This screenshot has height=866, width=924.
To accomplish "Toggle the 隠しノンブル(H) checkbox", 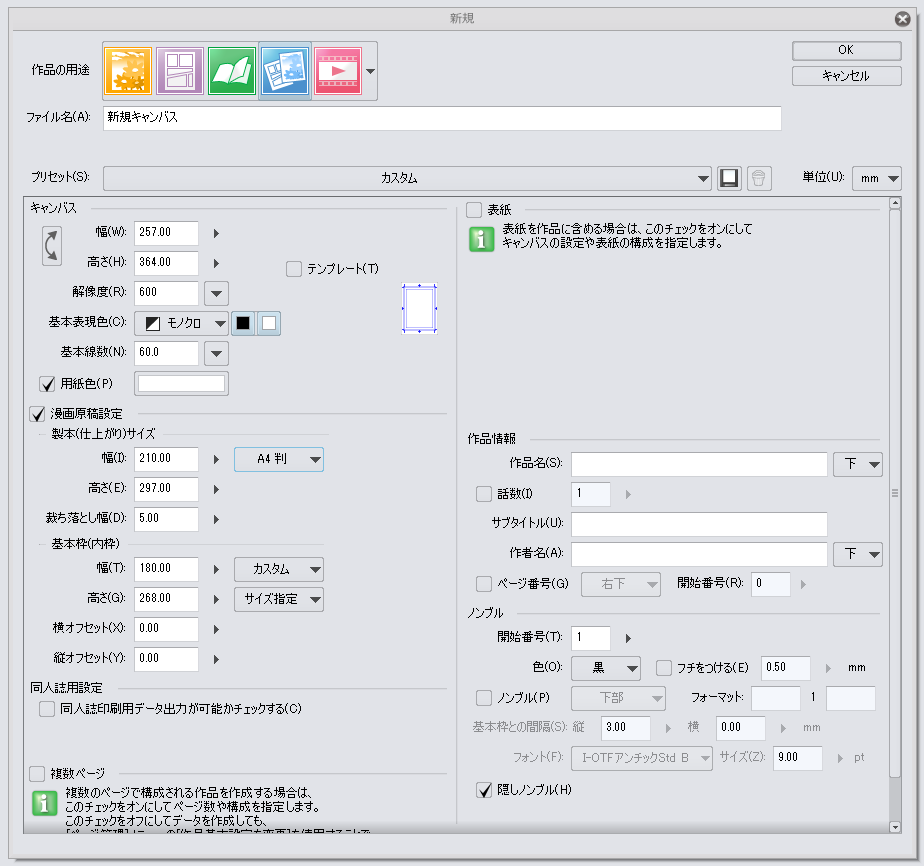I will [484, 790].
